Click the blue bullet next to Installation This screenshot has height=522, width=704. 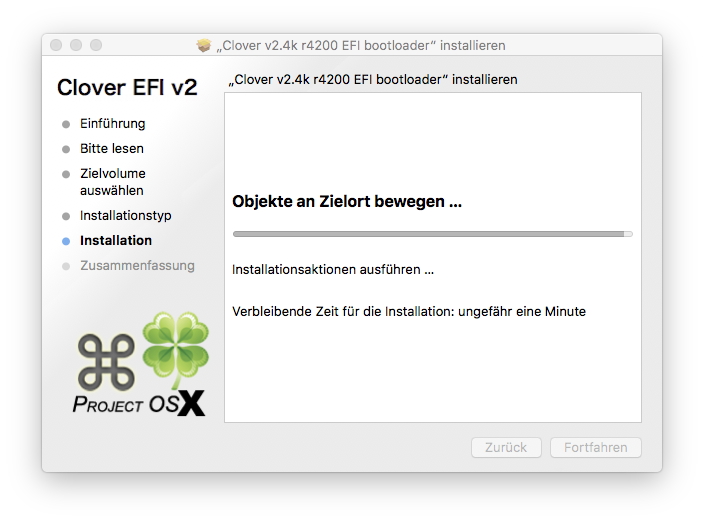pos(66,241)
